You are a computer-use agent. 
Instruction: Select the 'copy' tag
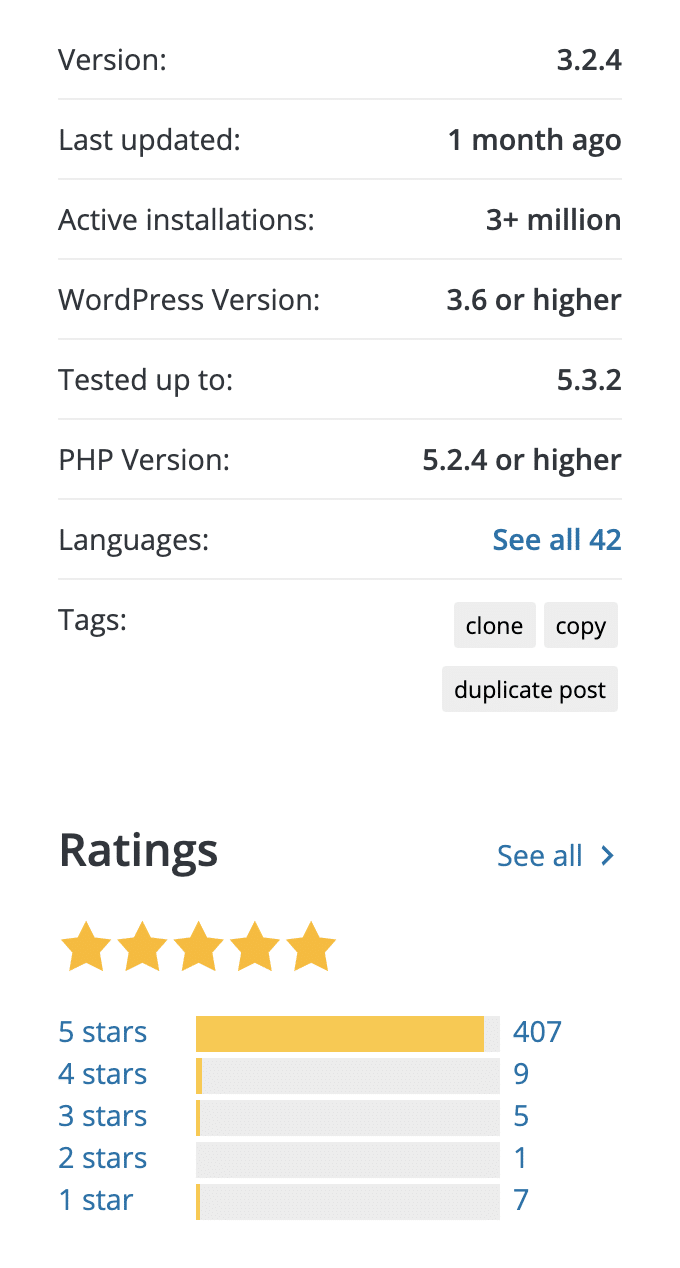click(580, 626)
